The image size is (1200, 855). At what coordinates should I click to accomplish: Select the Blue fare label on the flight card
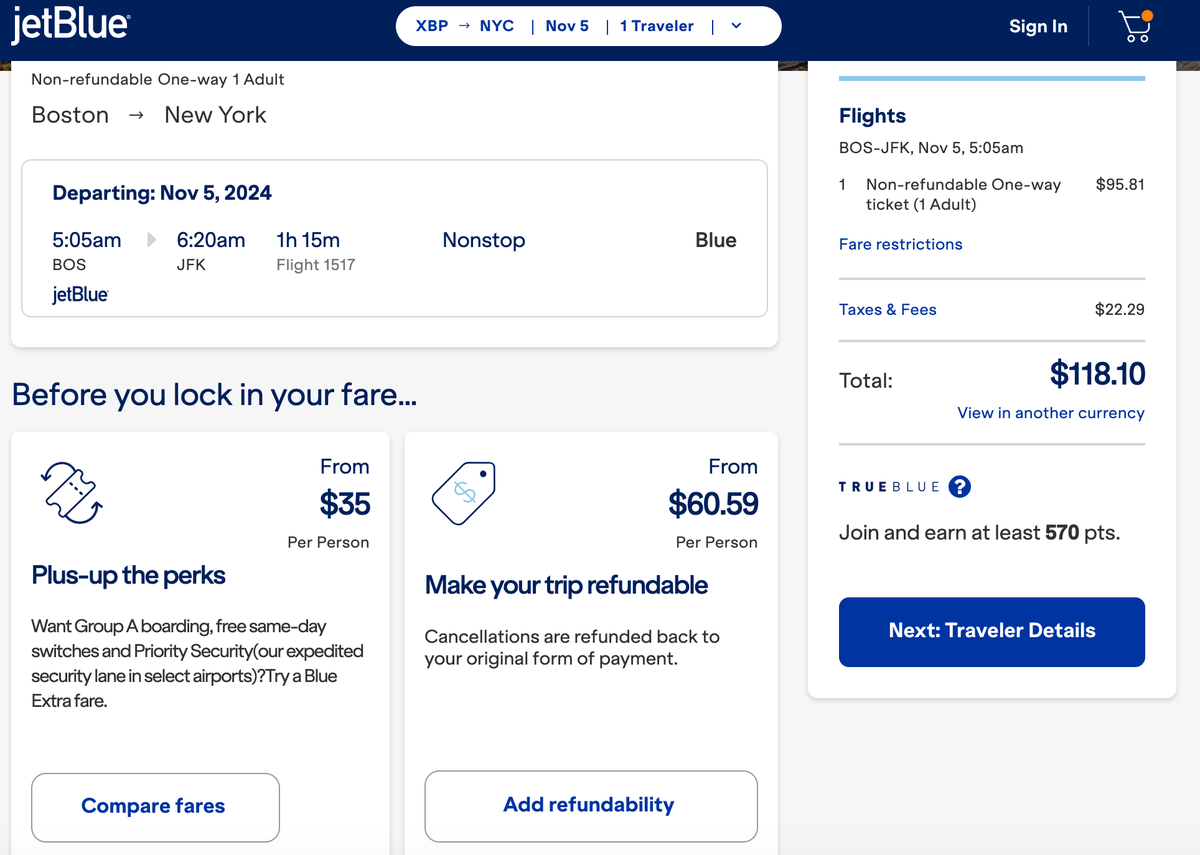(716, 240)
